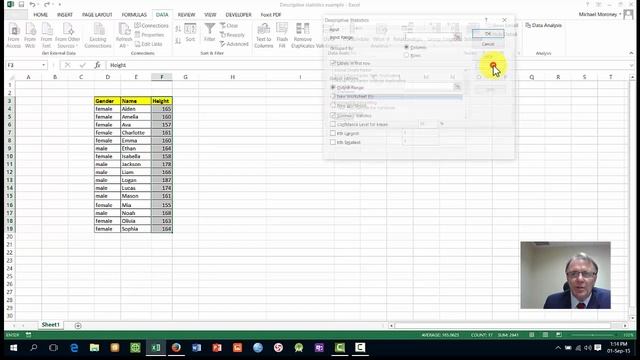This screenshot has height=360, width=640.
Task: Click the Connections icon in ribbon
Action: click(151, 25)
